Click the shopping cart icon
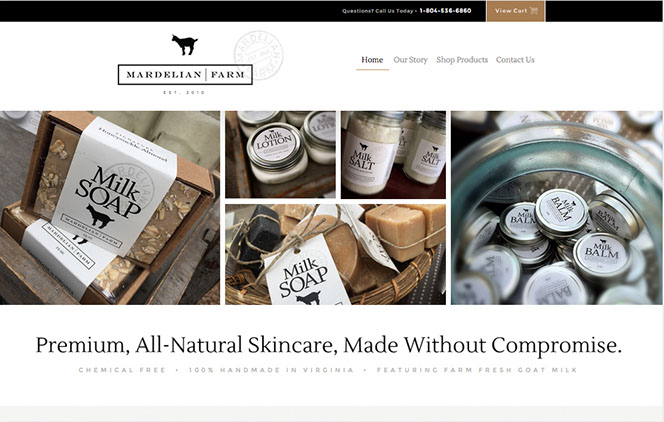664x422 pixels. [x=534, y=11]
